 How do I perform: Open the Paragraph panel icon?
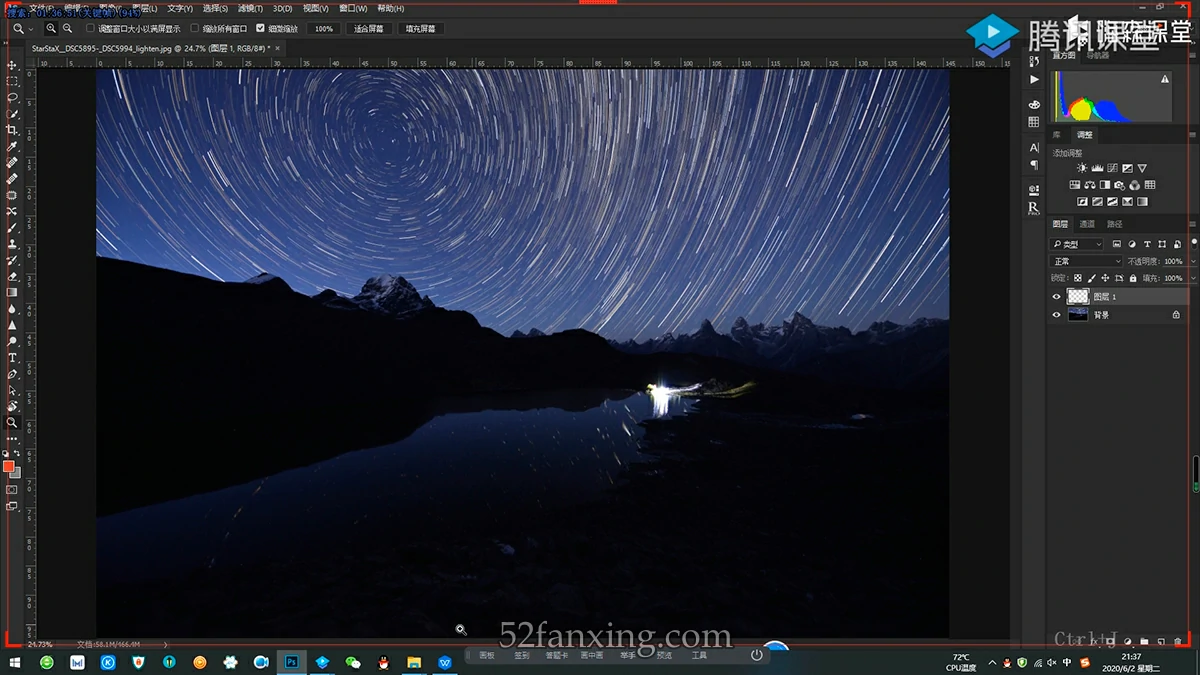1034,165
